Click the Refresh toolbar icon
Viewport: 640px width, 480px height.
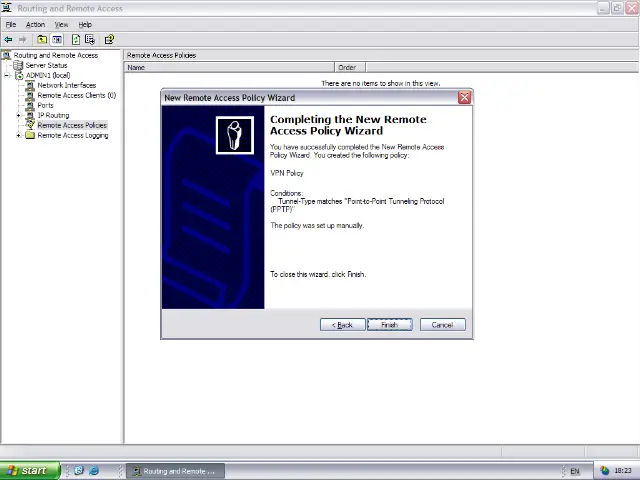(76, 40)
